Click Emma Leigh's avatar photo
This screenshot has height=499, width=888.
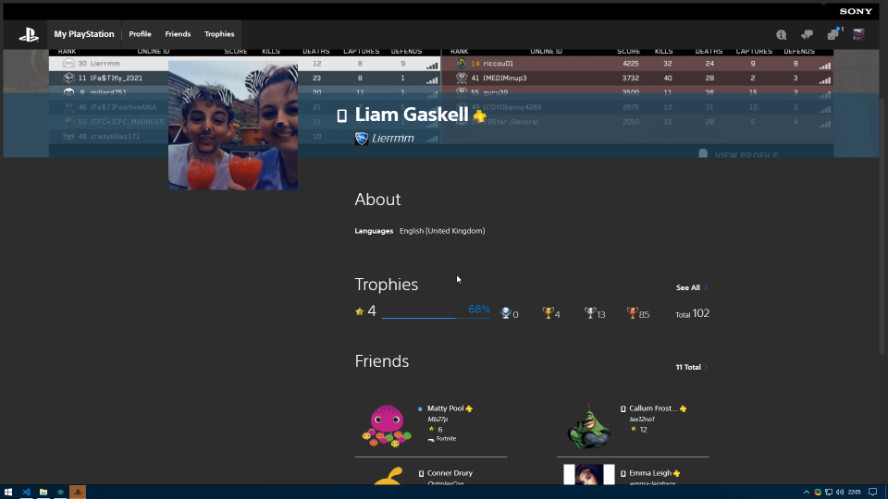589,475
